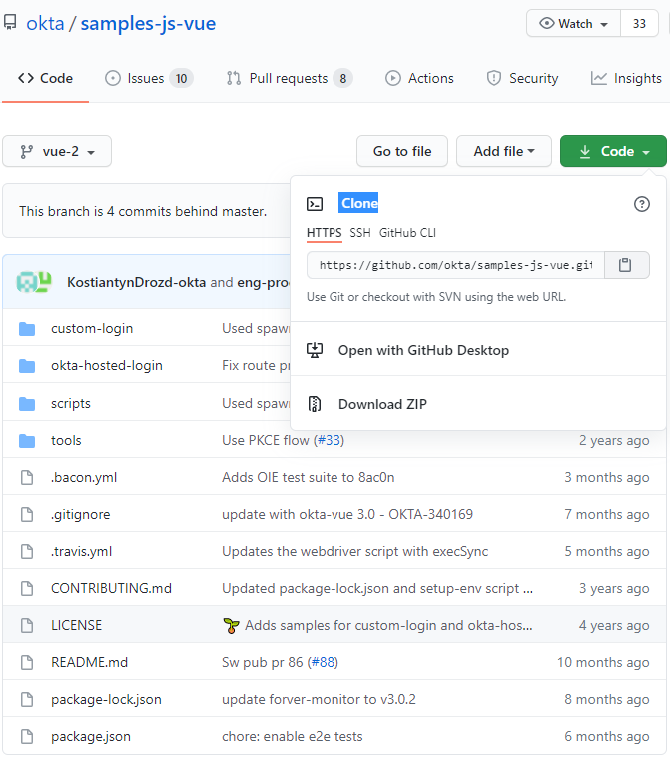Open 'update forver-monitor to v3.0.2' commit
The width and height of the screenshot is (670, 765).
click(319, 700)
